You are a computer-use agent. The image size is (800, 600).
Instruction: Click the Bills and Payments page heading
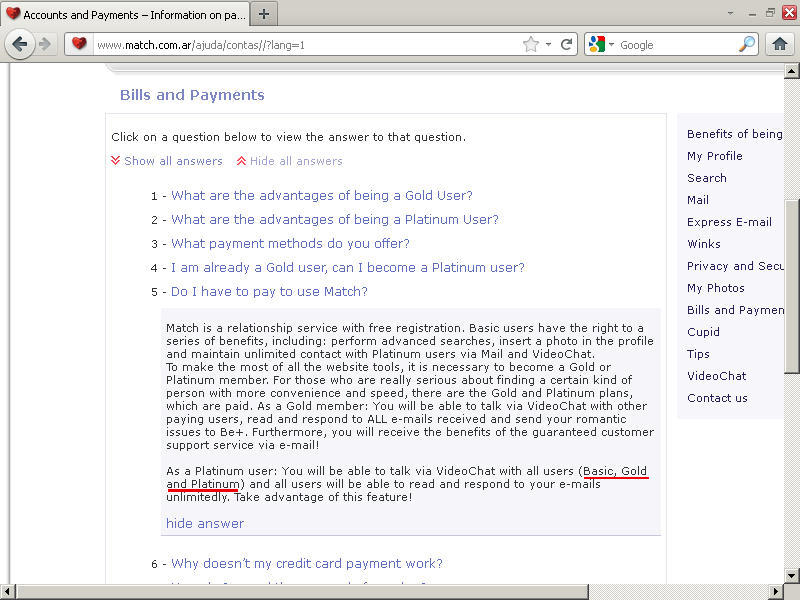click(192, 95)
